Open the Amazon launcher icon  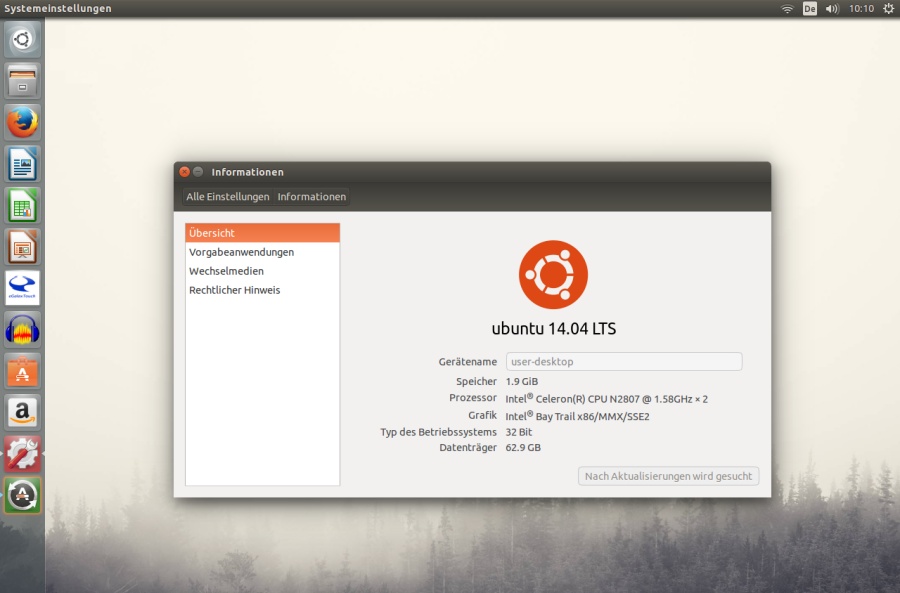pyautogui.click(x=22, y=412)
